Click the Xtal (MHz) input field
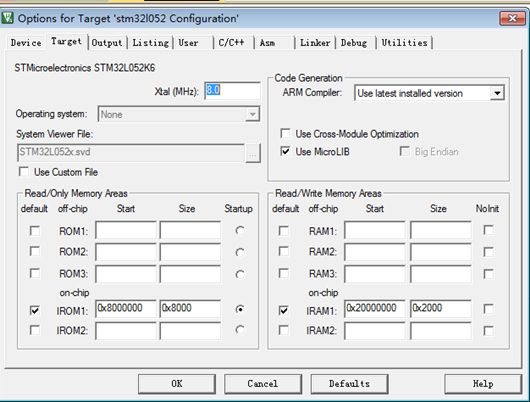This screenshot has width=530, height=402. point(232,91)
